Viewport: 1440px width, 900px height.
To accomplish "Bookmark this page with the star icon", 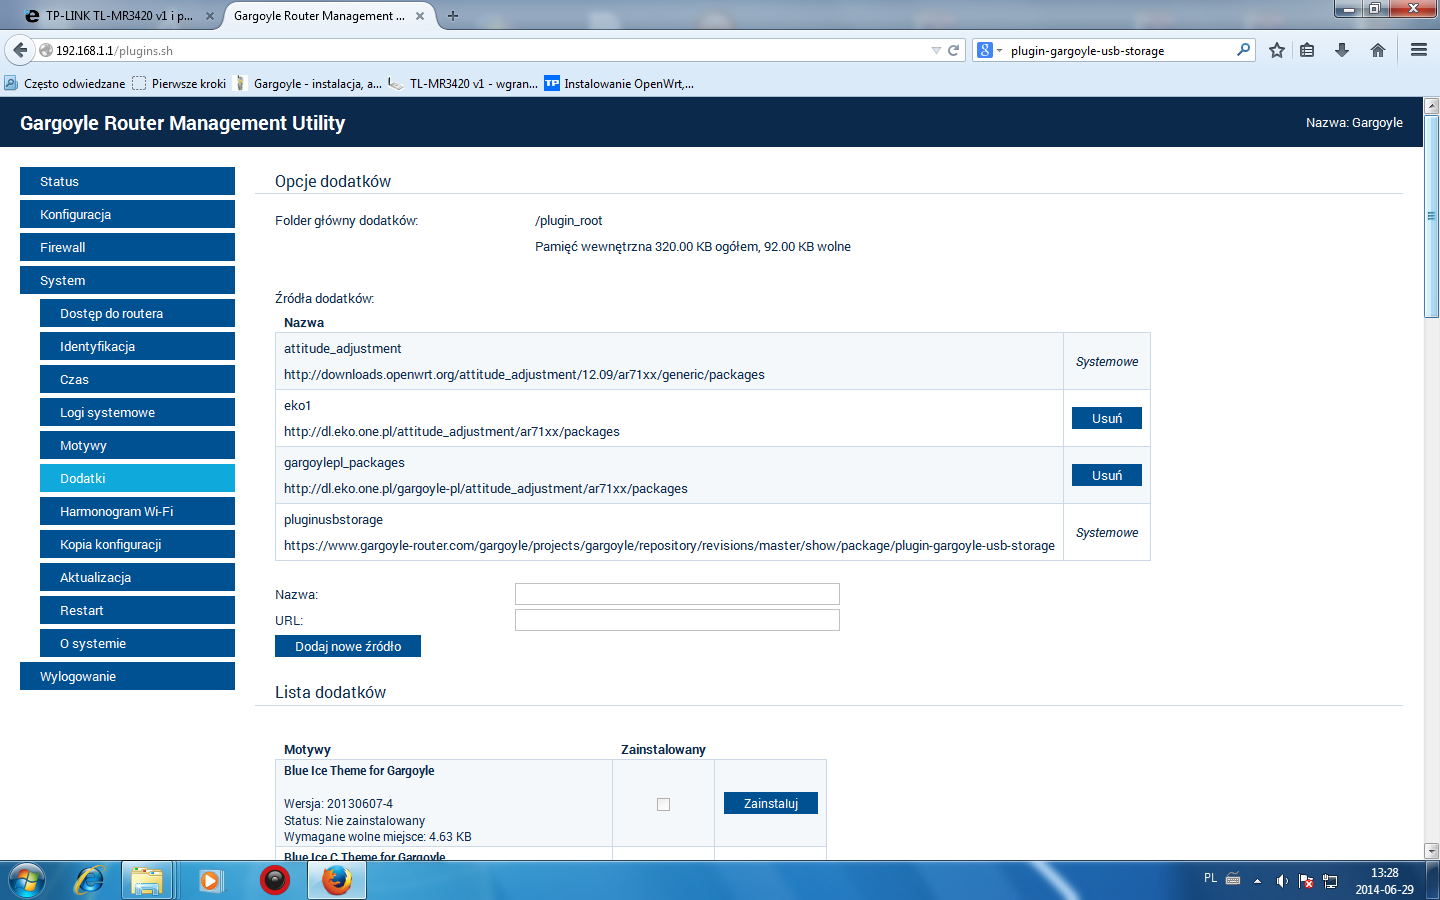I will point(1277,50).
